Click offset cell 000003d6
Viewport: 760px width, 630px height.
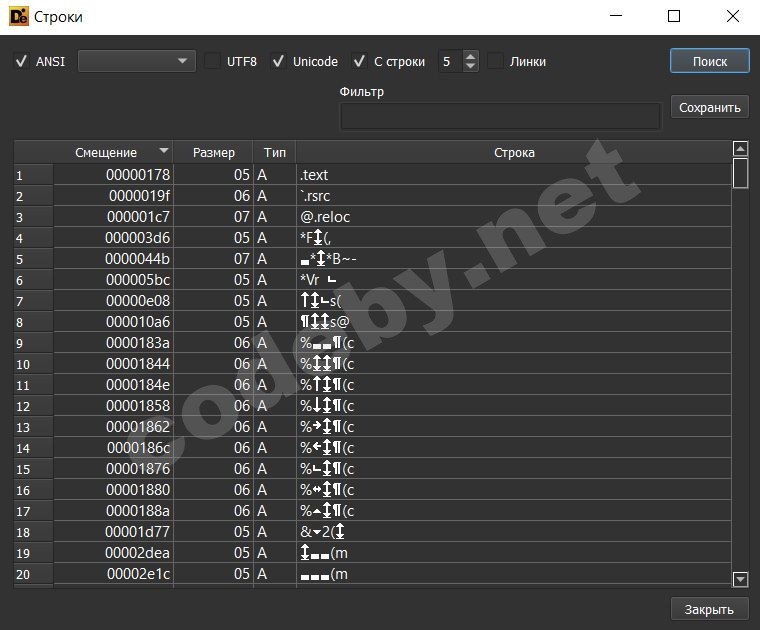point(113,237)
